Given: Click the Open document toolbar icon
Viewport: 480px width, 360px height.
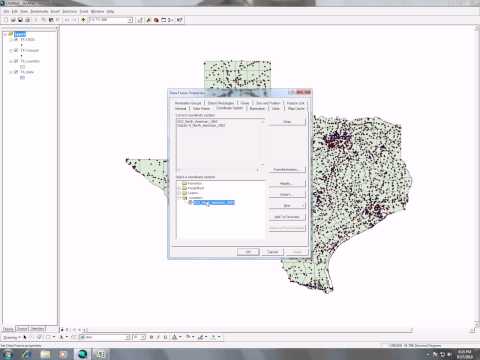Looking at the screenshot, I should pyautogui.click(x=13, y=20).
